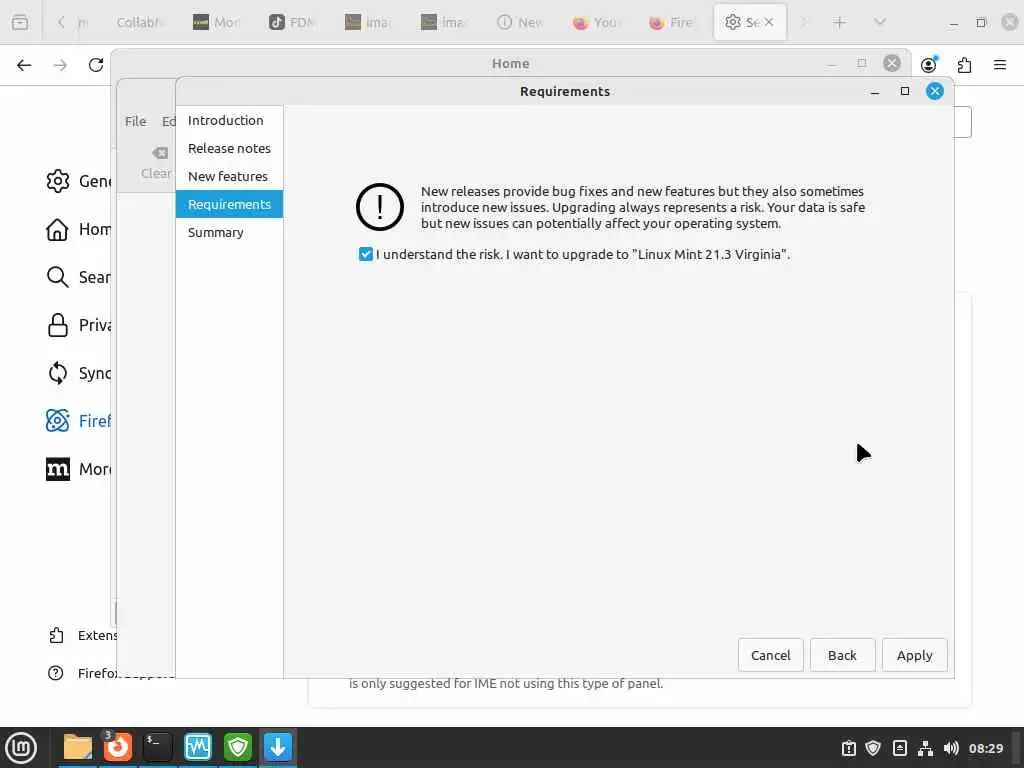Open a new Firefox tab
Image resolution: width=1024 pixels, height=768 pixels.
(839, 23)
